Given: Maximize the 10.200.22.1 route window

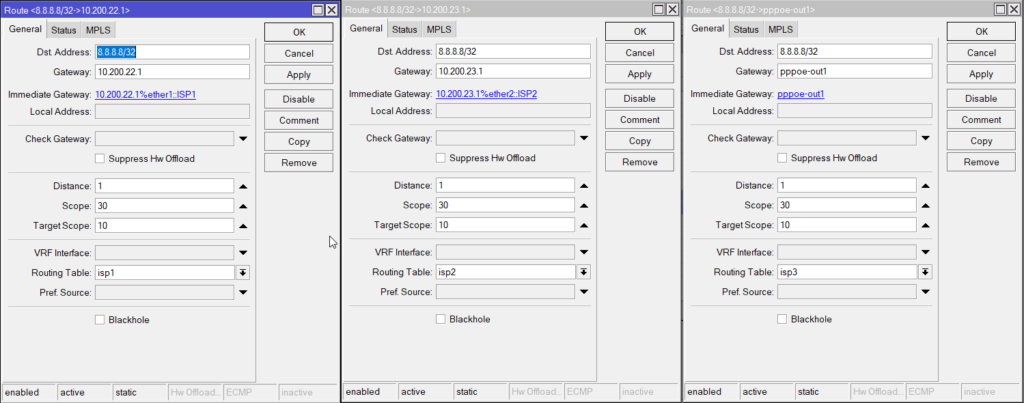Looking at the screenshot, I should (x=318, y=10).
